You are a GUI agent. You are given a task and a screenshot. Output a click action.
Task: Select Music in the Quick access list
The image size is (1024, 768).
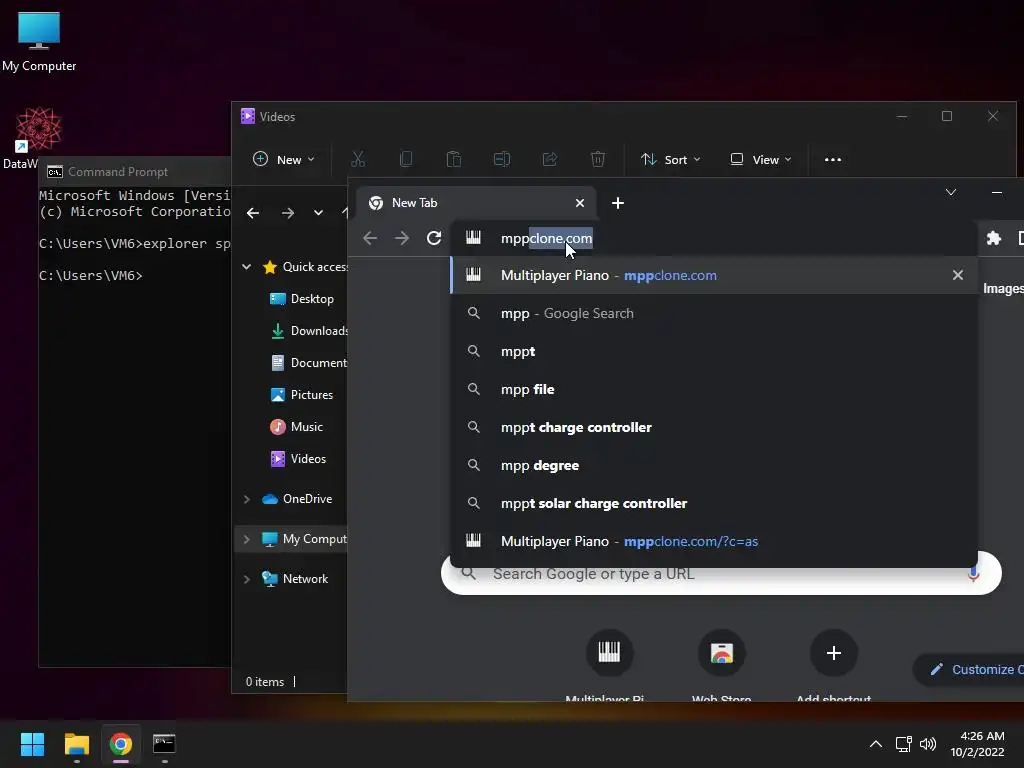296,426
